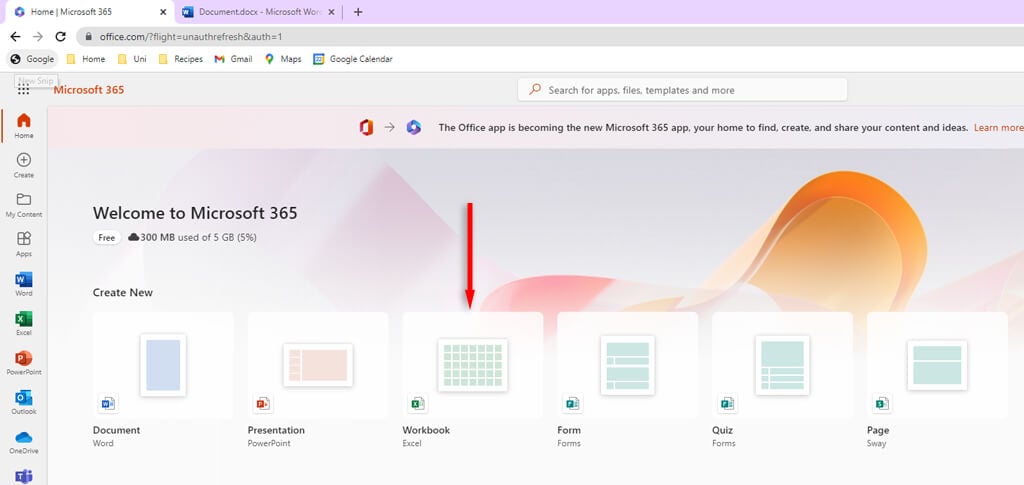Create a new PowerPoint Presentation thumbnail

point(318,365)
